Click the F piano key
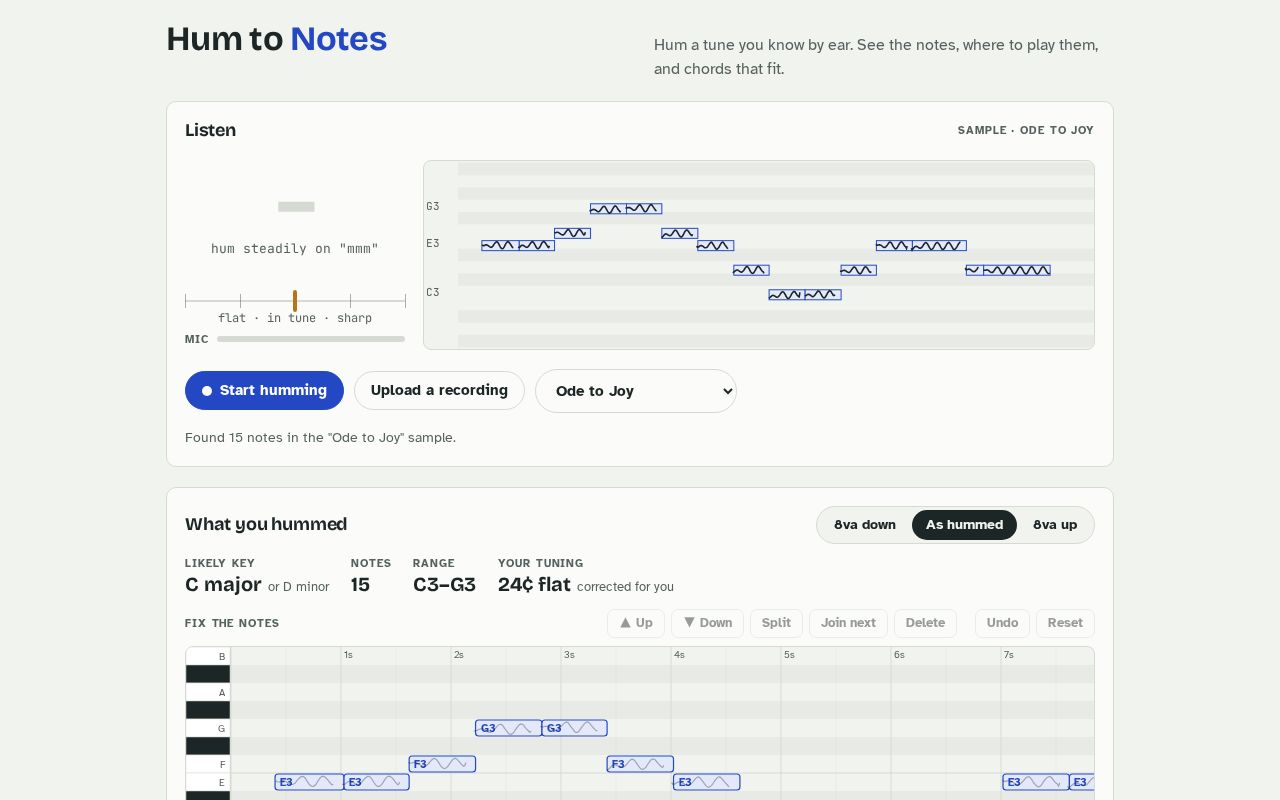This screenshot has width=1280, height=800. [x=208, y=764]
